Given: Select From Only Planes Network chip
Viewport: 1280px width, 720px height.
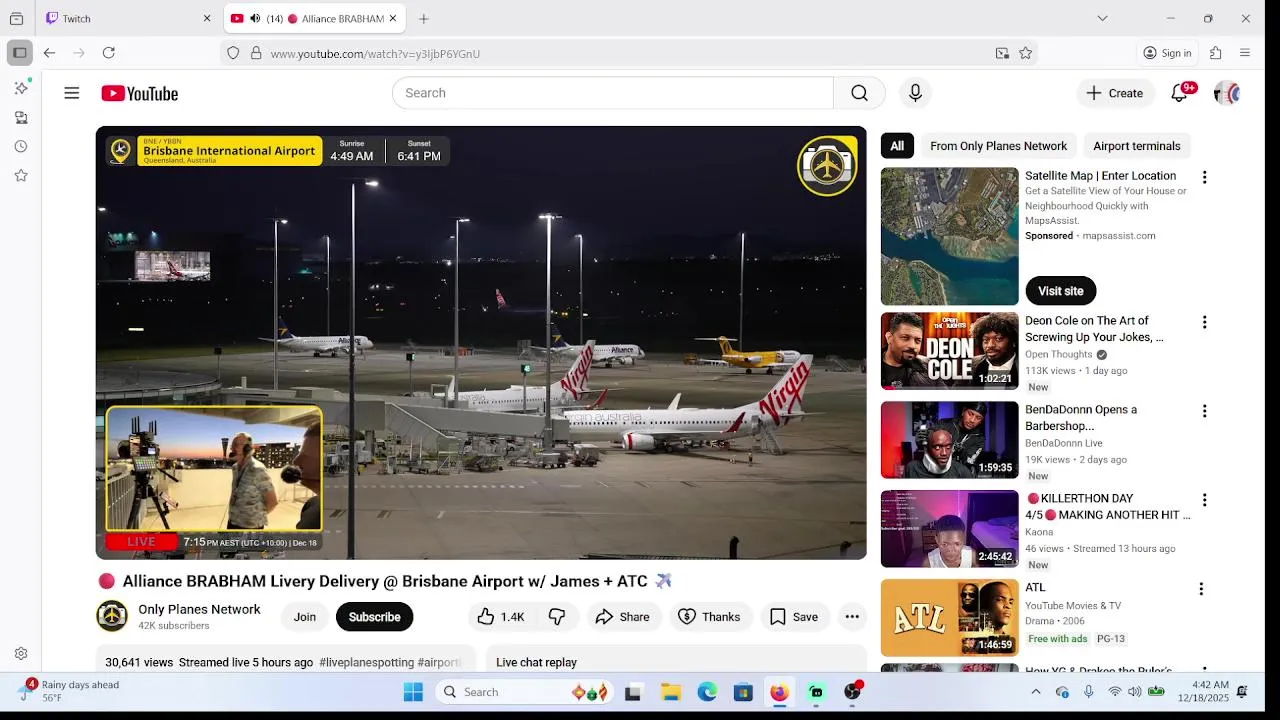Looking at the screenshot, I should tap(998, 146).
